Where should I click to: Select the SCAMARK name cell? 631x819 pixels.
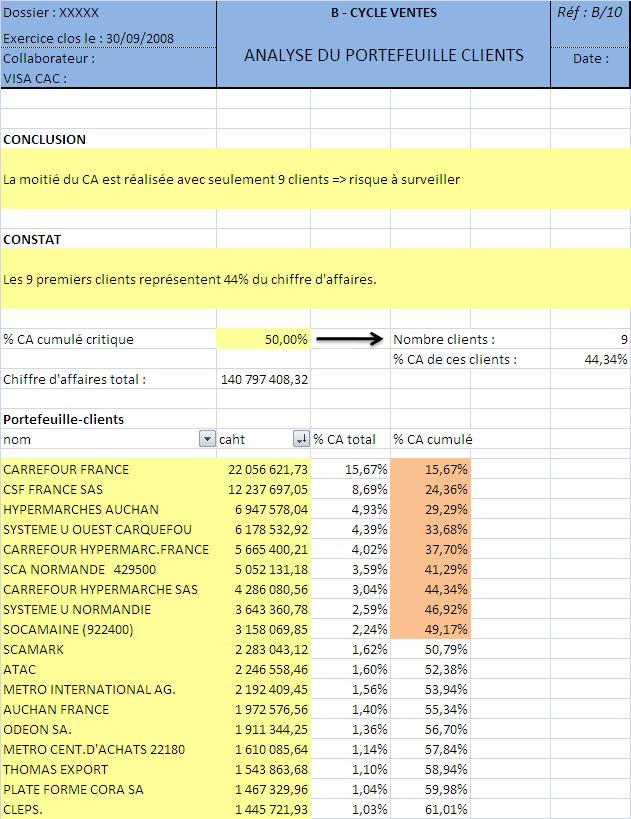109,649
